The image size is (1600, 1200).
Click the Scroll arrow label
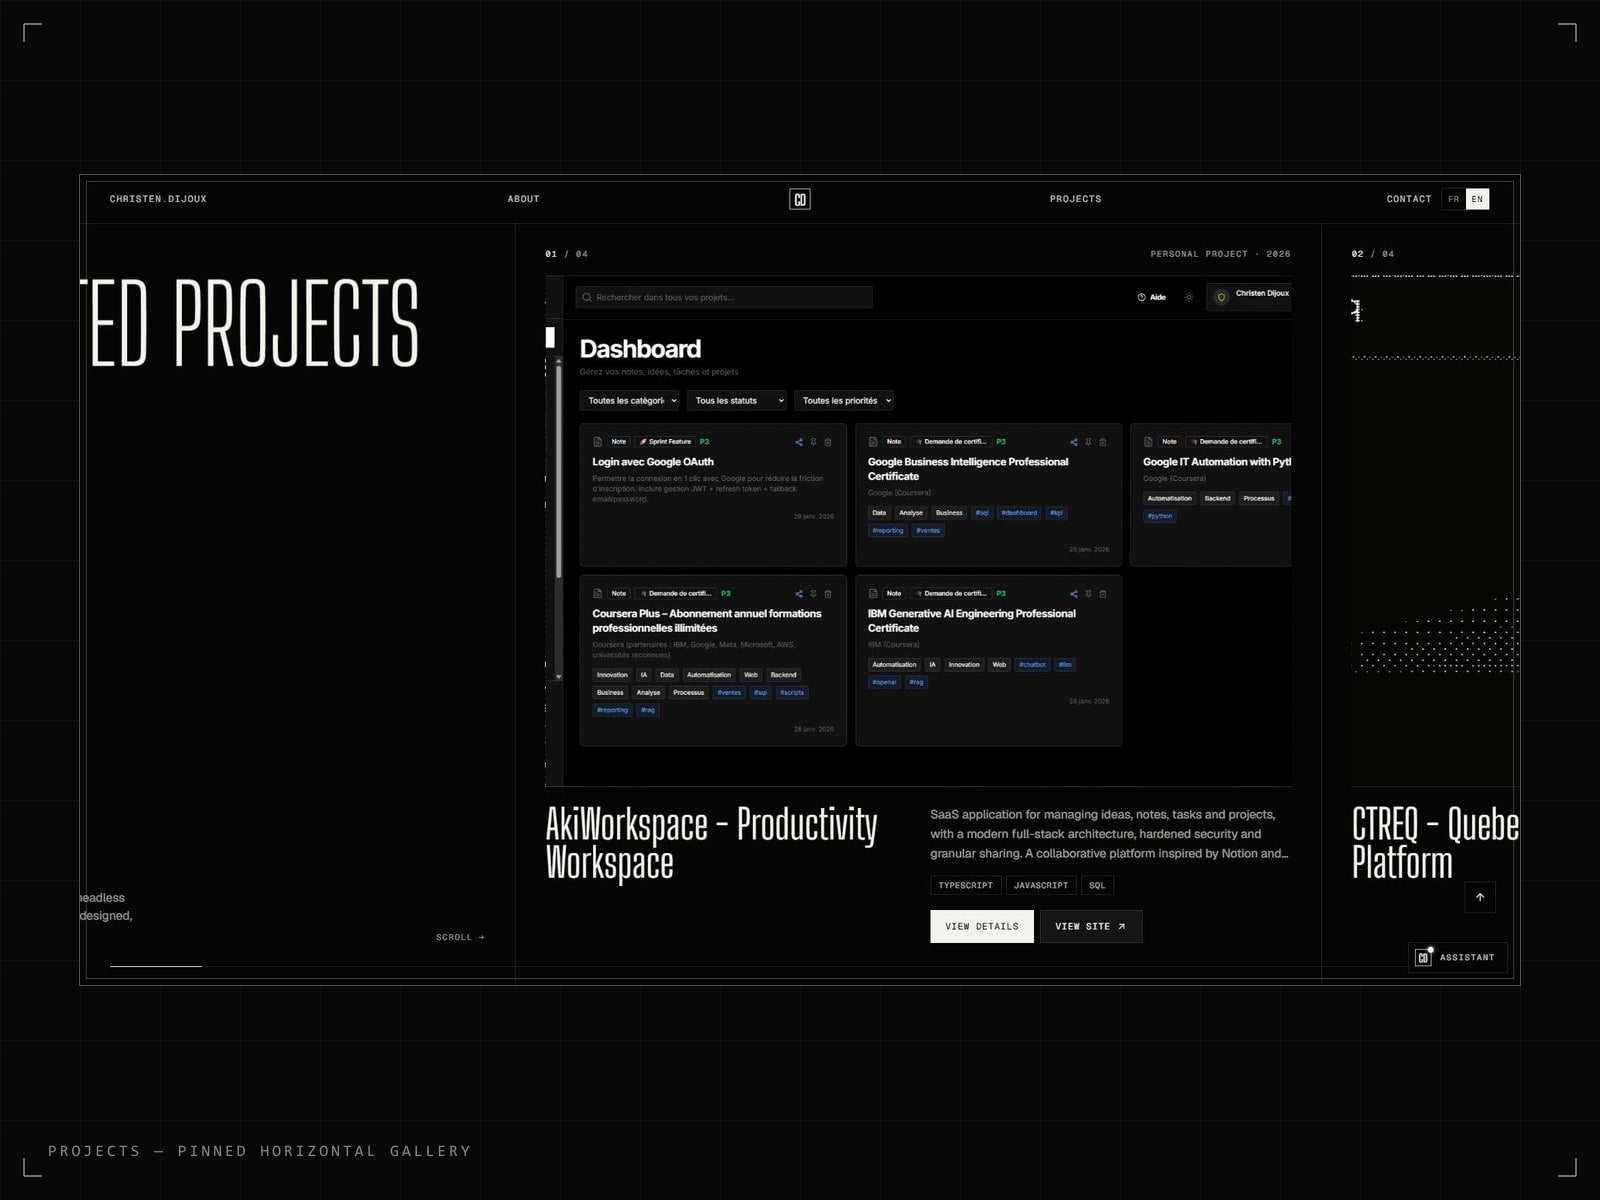(460, 937)
